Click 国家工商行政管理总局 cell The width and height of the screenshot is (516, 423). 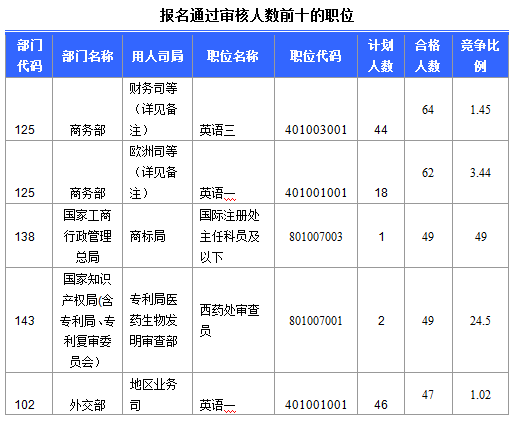pos(87,236)
